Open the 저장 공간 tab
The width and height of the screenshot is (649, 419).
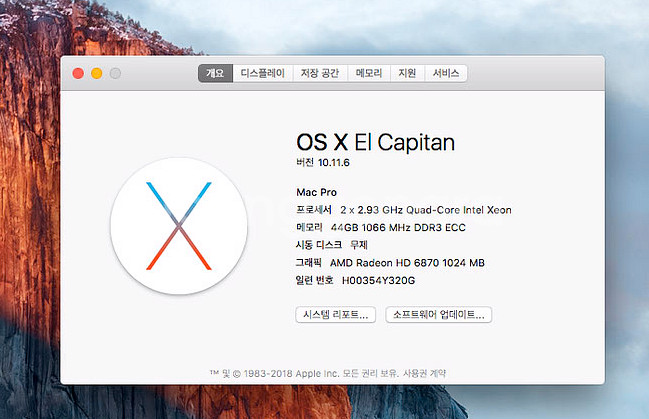320,73
